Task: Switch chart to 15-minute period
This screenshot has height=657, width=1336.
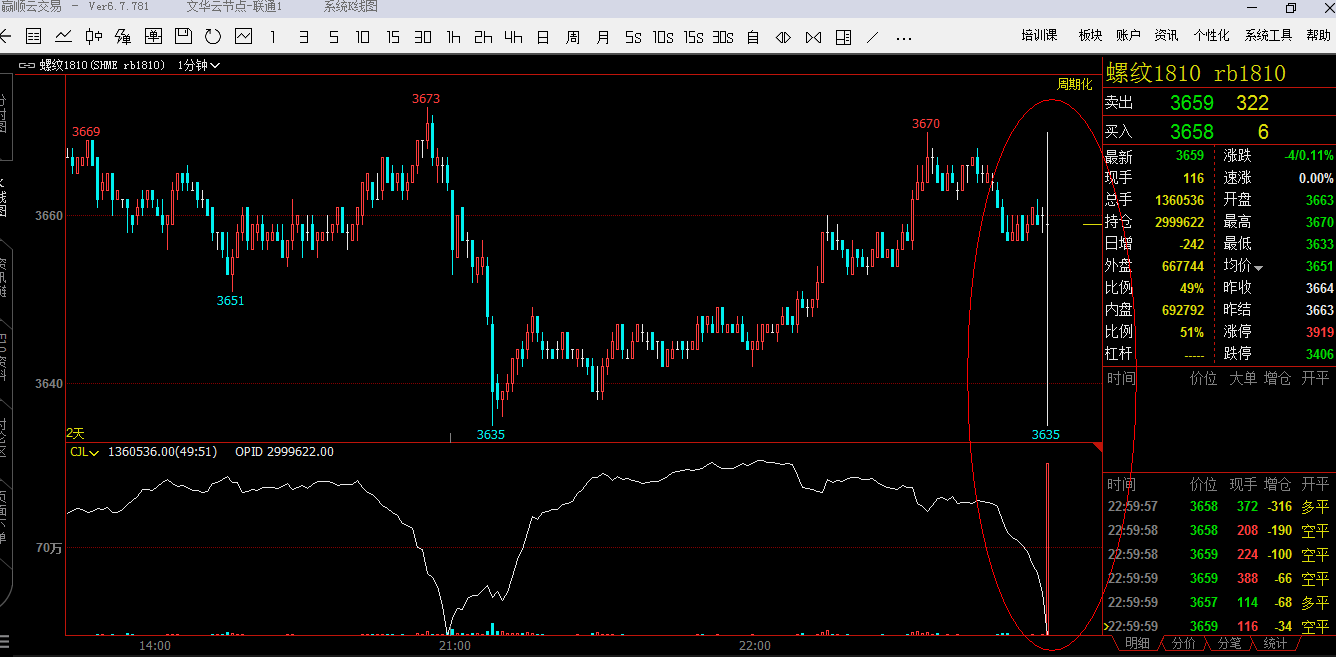Action: tap(393, 37)
